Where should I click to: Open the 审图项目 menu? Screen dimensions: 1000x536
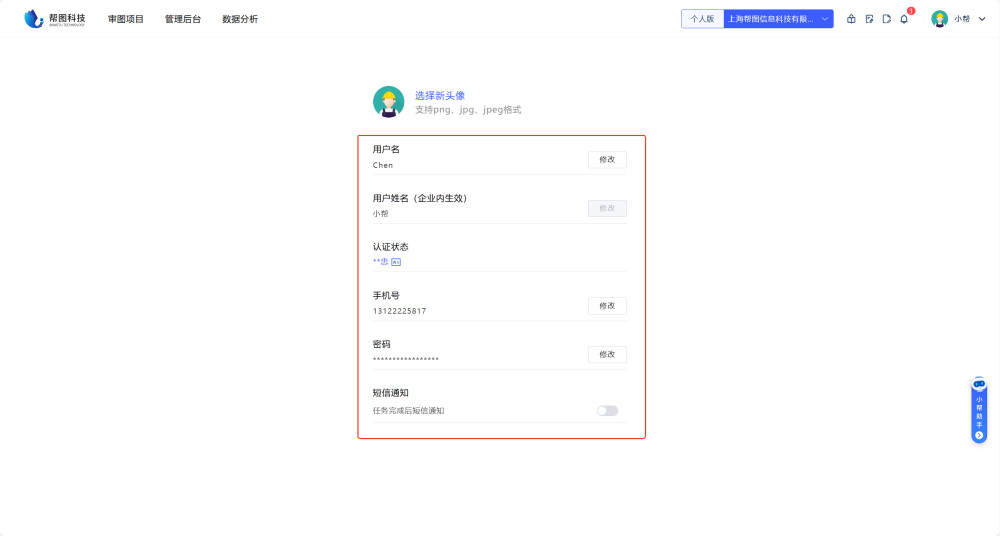(x=126, y=19)
